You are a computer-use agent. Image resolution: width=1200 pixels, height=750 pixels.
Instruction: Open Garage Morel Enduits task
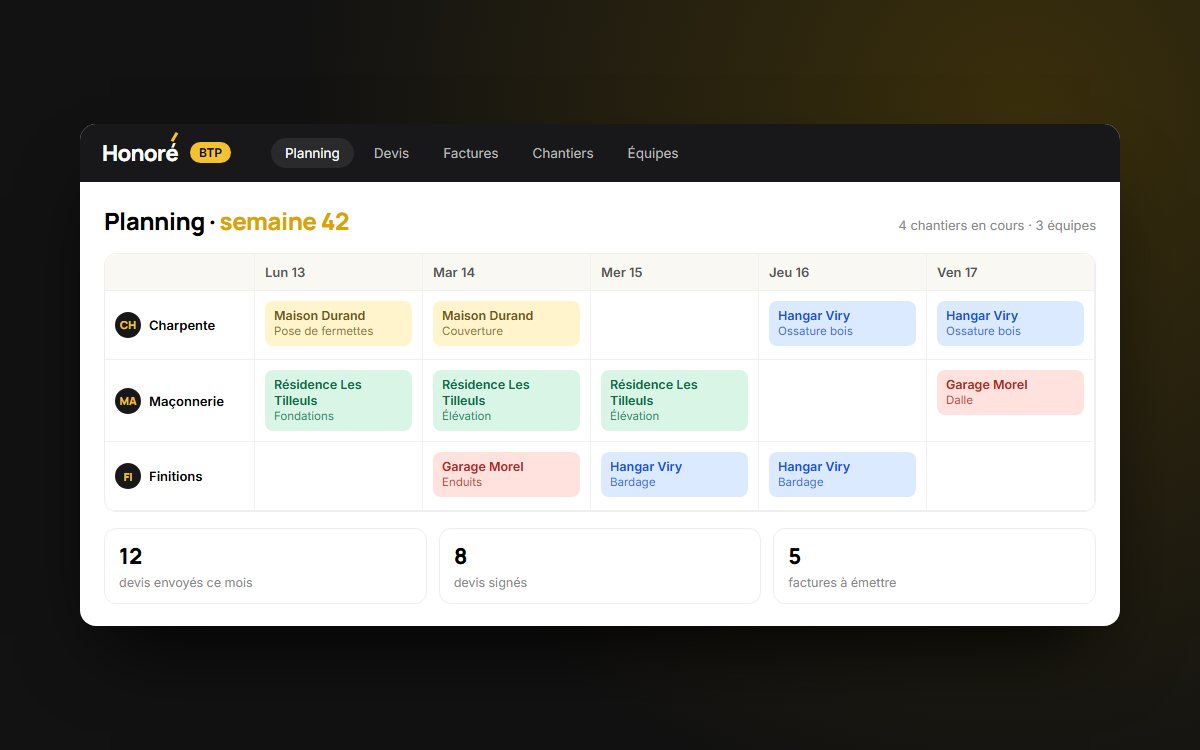[x=506, y=474]
